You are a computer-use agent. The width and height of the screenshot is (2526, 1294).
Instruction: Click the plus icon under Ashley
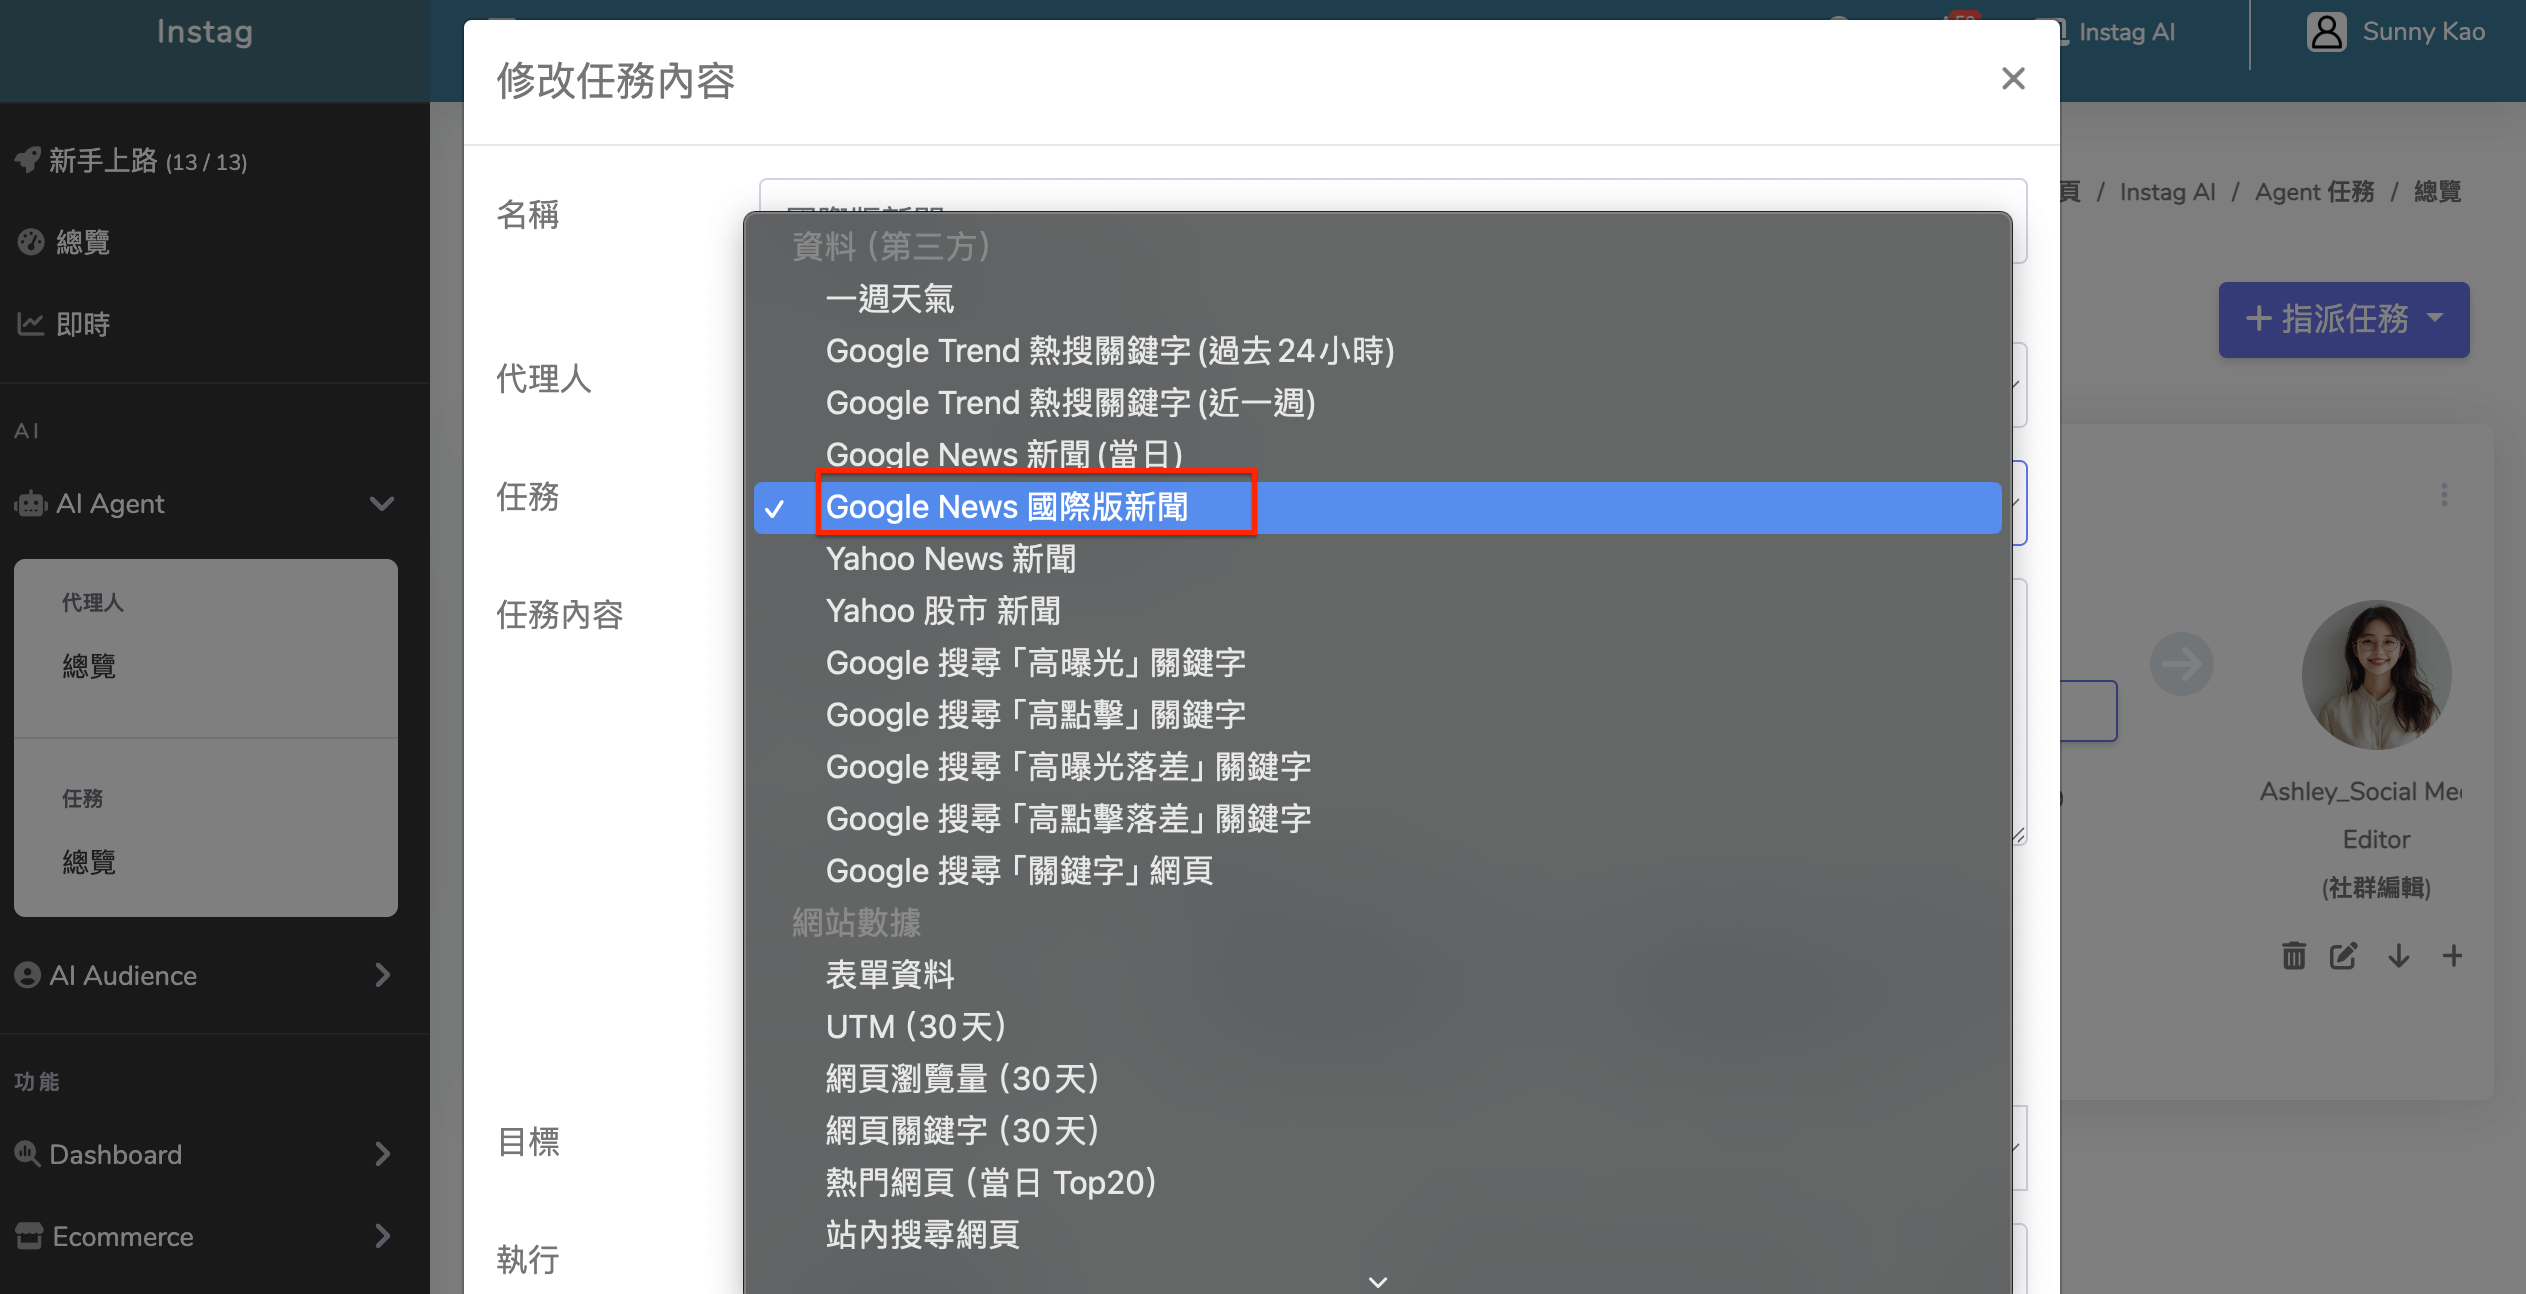pos(2452,956)
